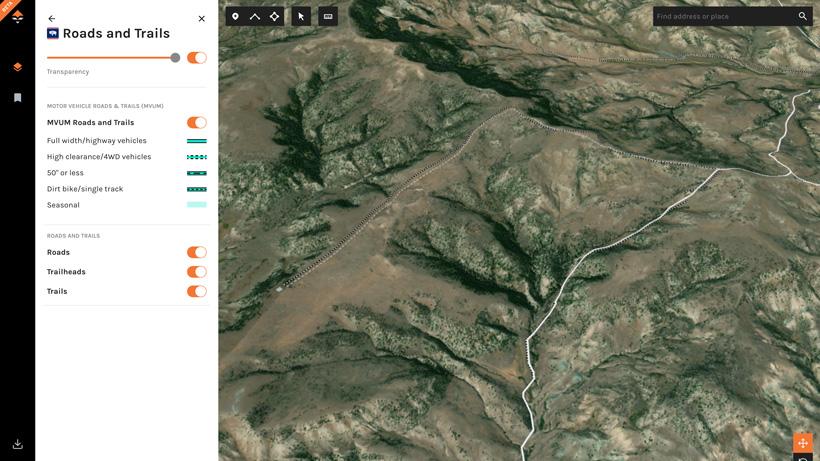Click the orange pan move control button
Viewport: 820px width, 461px height.
[x=802, y=443]
